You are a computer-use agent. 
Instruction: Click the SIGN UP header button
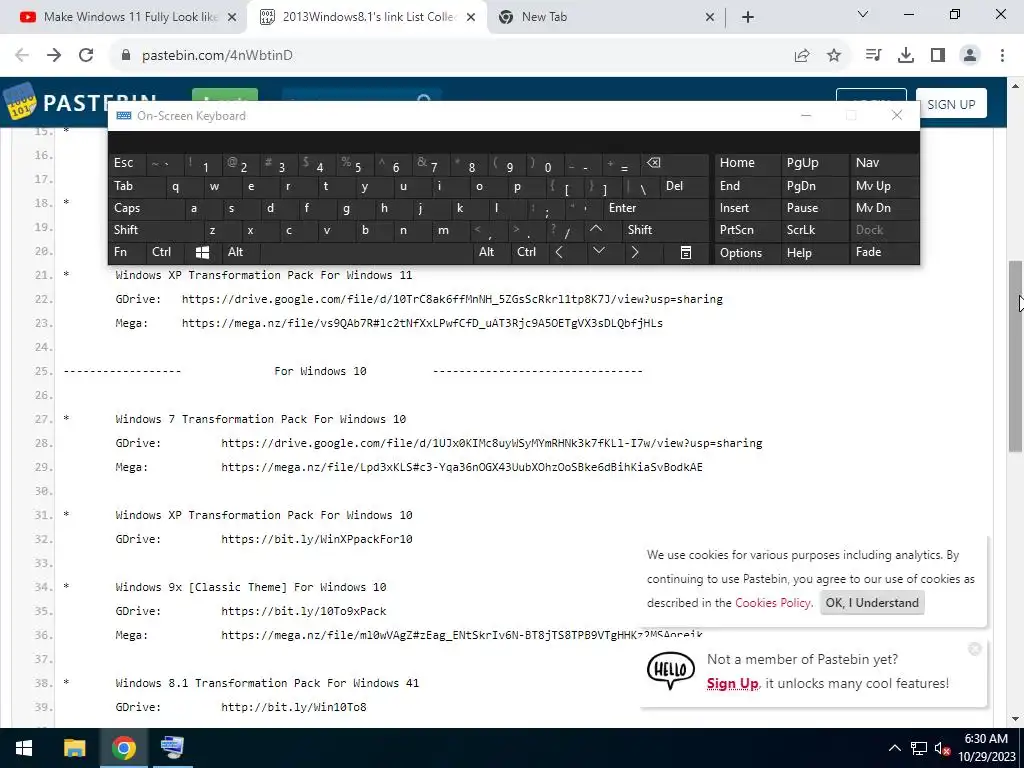951,104
